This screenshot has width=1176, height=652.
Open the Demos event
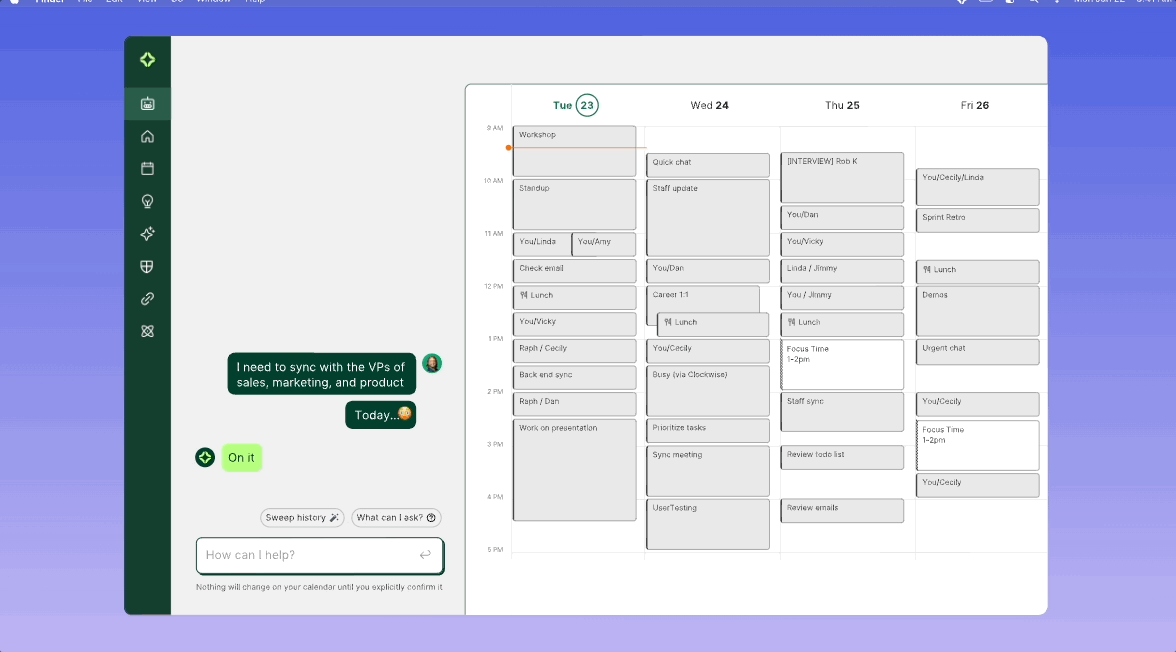tap(977, 311)
